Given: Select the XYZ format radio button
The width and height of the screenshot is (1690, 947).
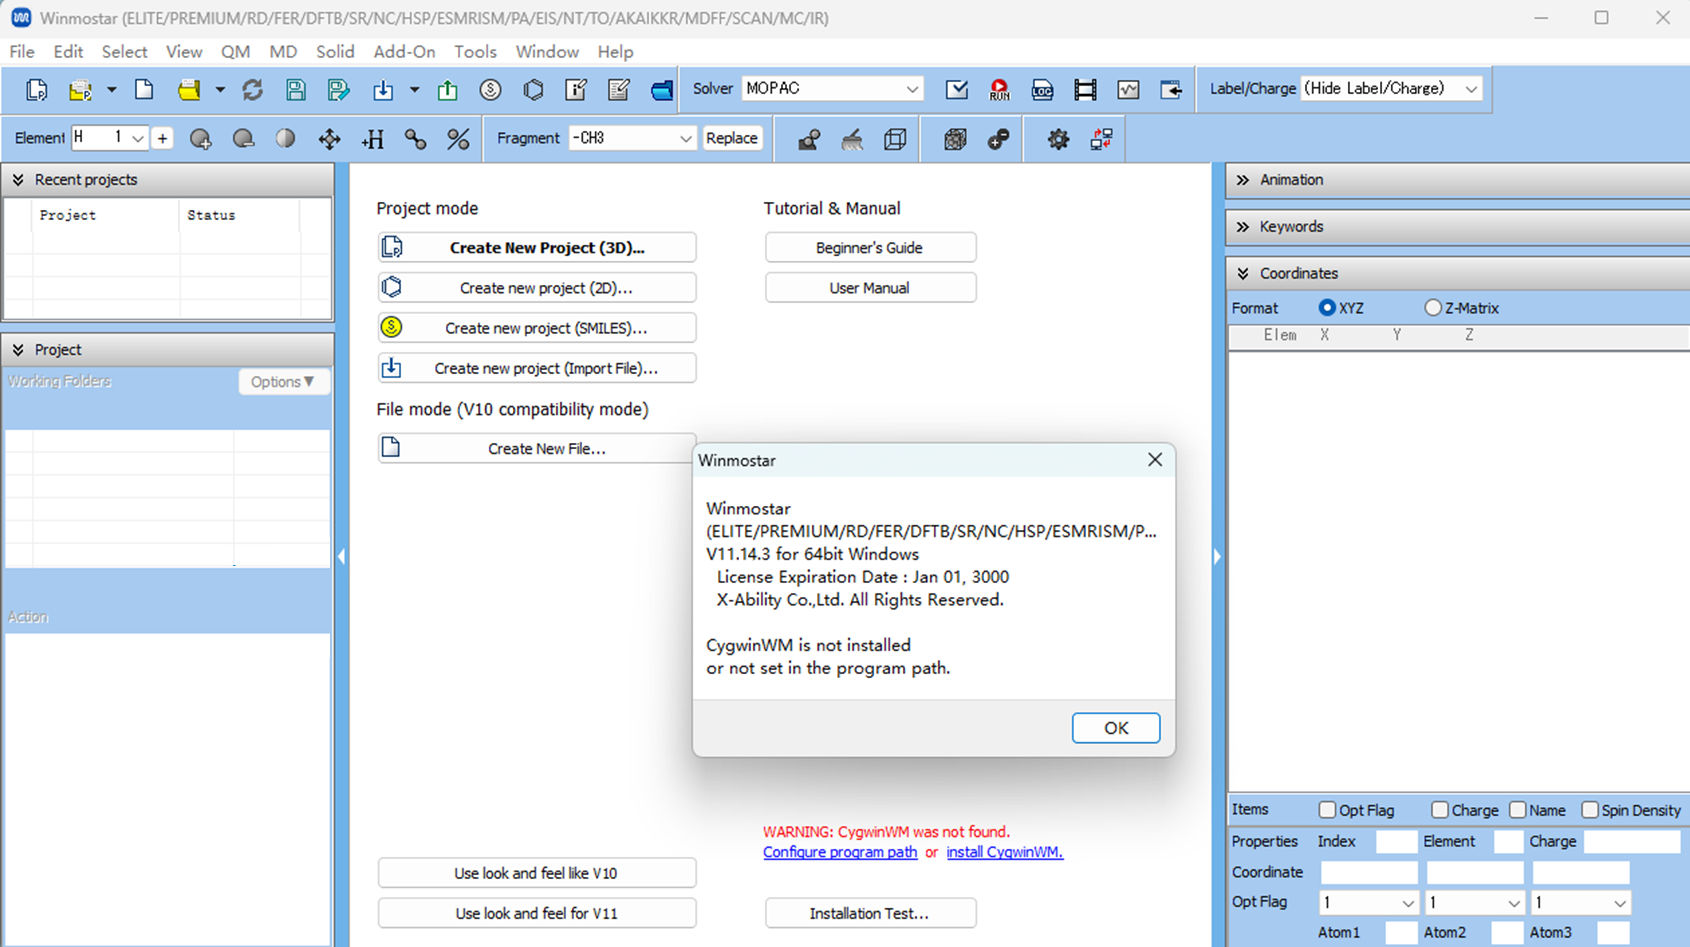Looking at the screenshot, I should click(1327, 308).
